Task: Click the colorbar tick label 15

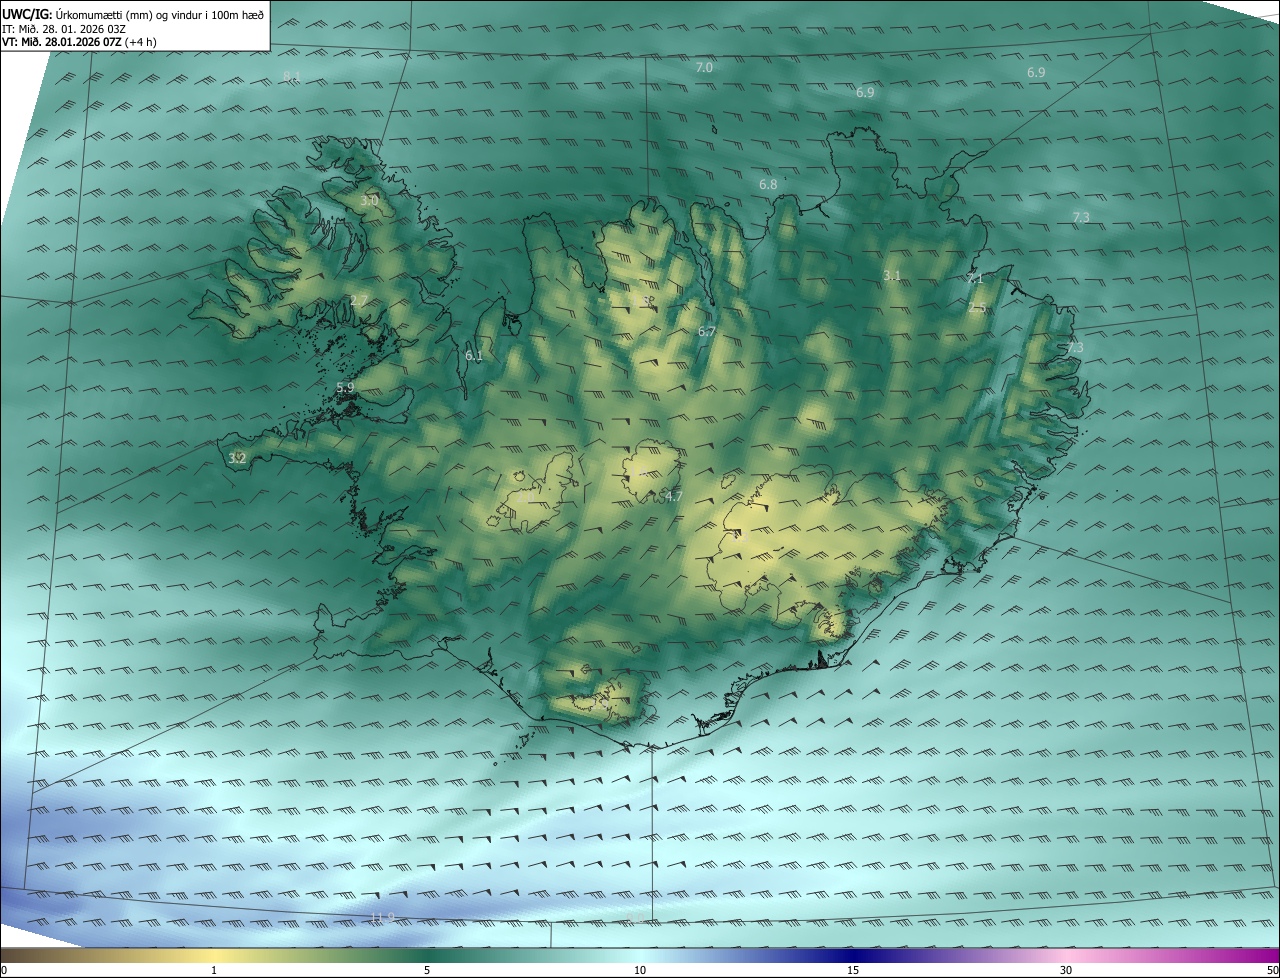Action: (853, 970)
